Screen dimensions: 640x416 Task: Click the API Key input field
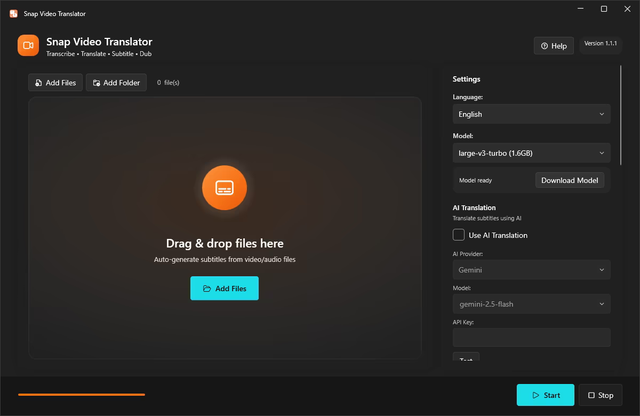531,338
